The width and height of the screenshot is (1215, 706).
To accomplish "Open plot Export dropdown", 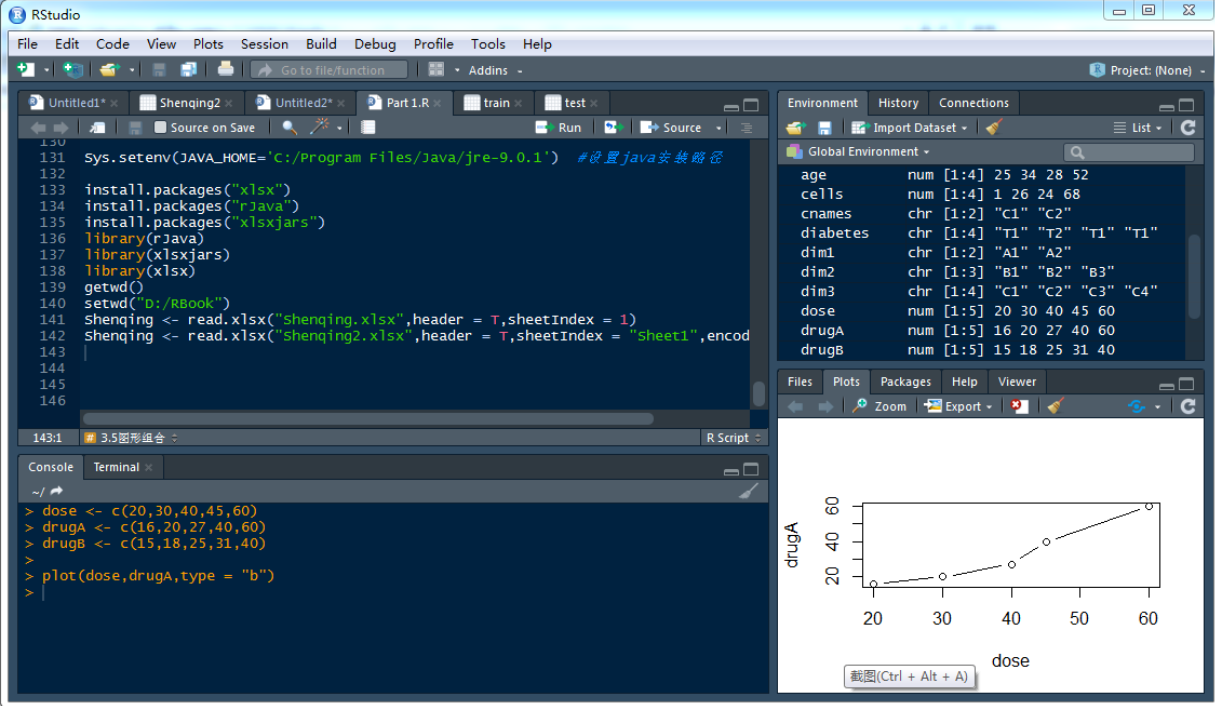I will coord(959,406).
